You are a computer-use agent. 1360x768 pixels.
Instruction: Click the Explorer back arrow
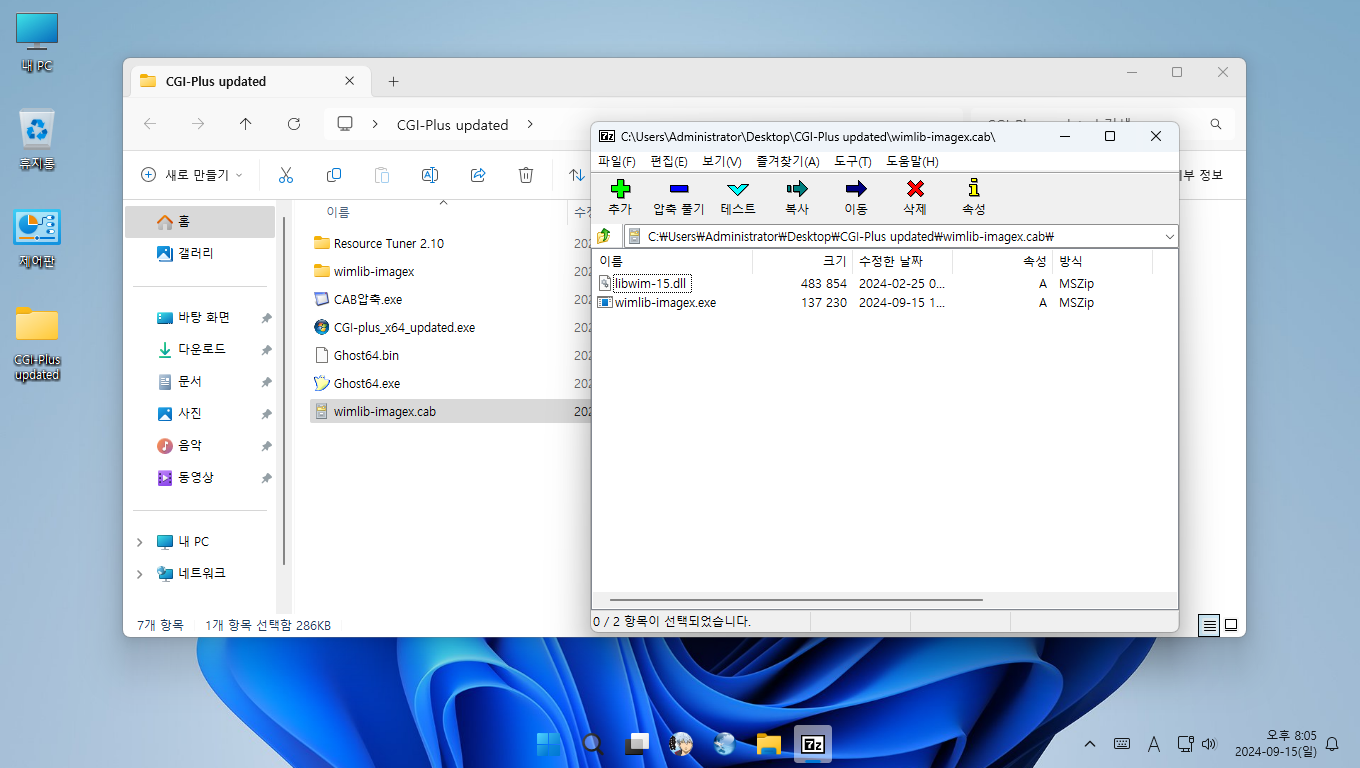(x=150, y=124)
